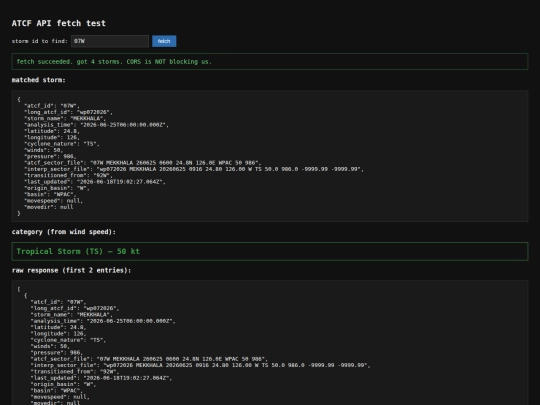
Task: Click the movespeed line in raw response
Action: point(60,397)
